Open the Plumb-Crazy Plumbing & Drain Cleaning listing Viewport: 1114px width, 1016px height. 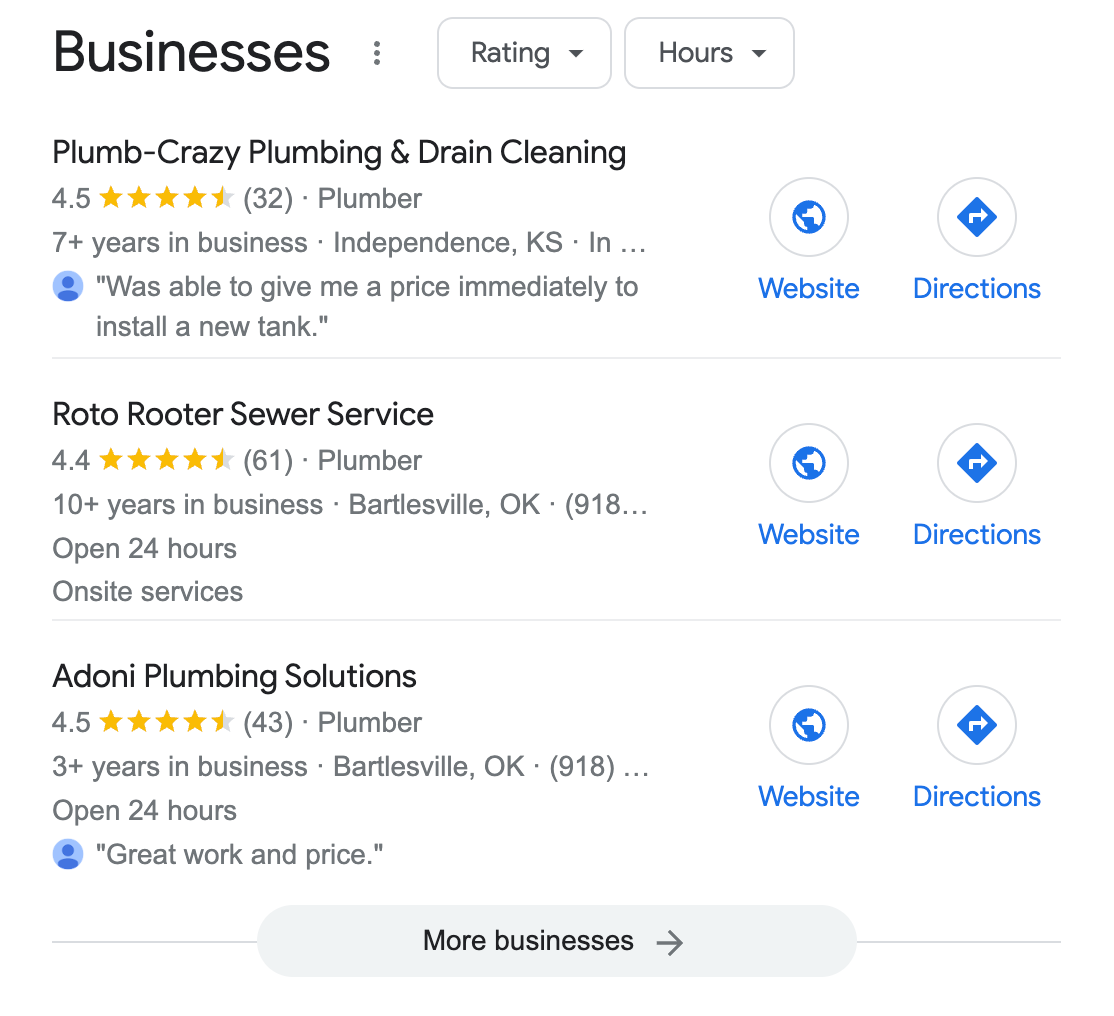(339, 152)
